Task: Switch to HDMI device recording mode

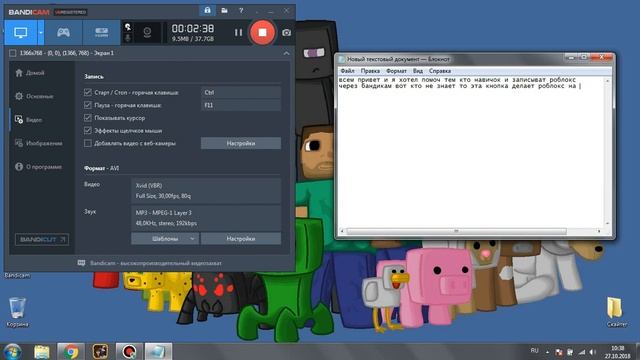Action: (x=101, y=32)
